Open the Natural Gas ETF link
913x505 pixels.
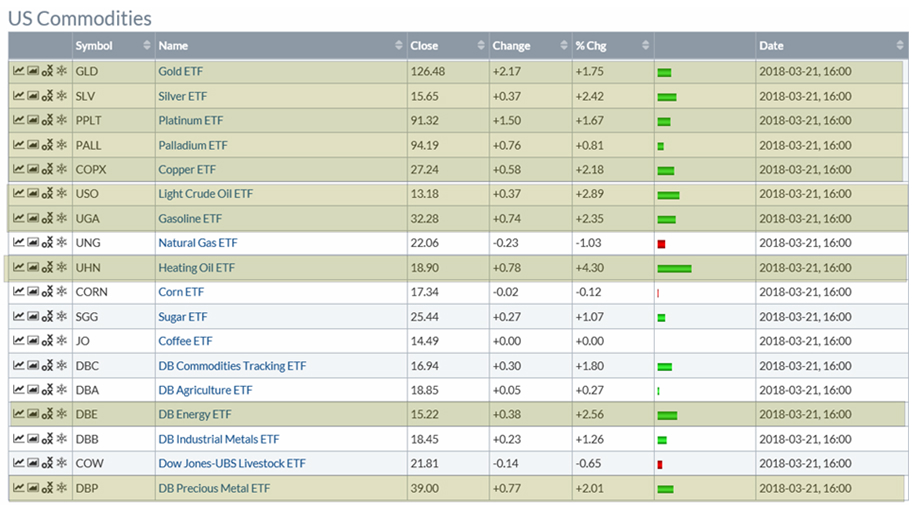[197, 243]
